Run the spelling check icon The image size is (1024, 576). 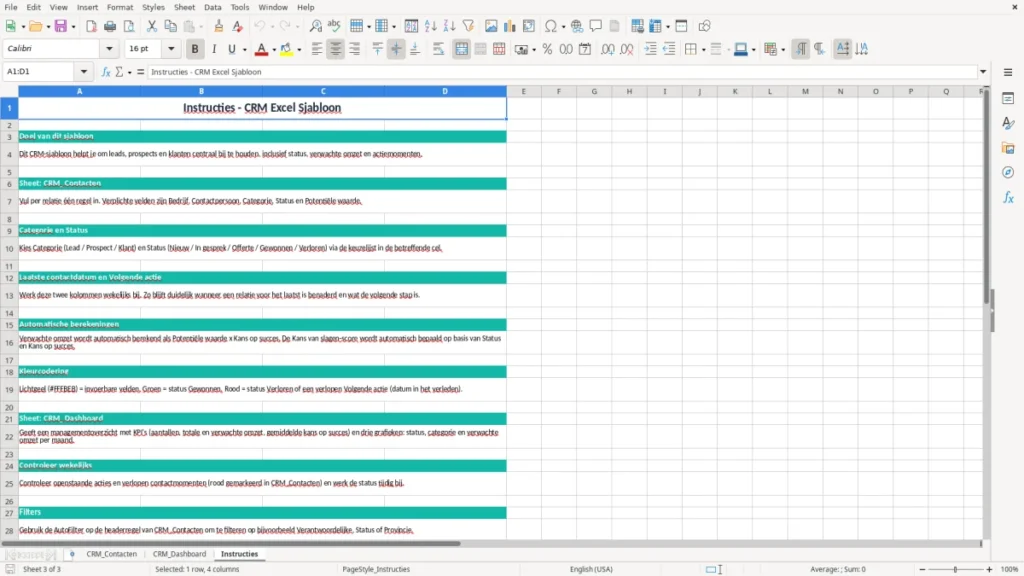(x=334, y=26)
